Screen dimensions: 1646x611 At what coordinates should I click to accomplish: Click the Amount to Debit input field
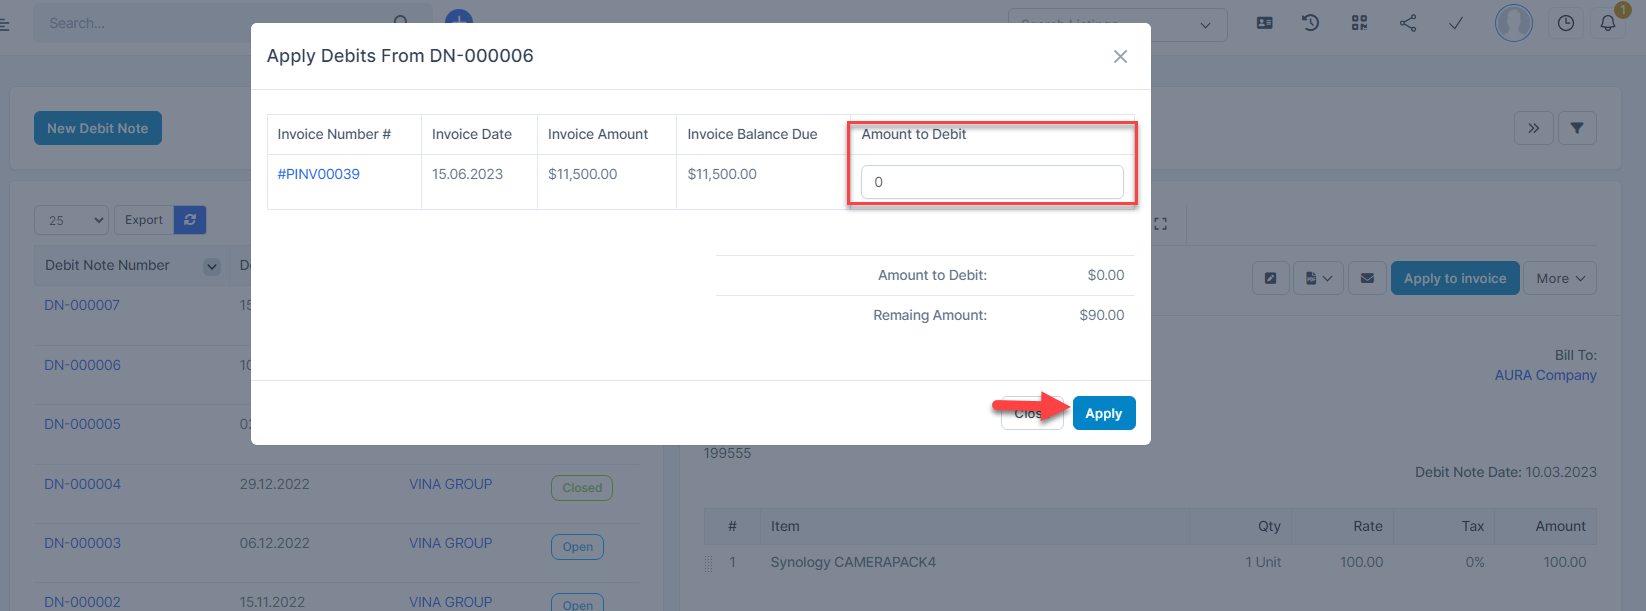tap(991, 182)
